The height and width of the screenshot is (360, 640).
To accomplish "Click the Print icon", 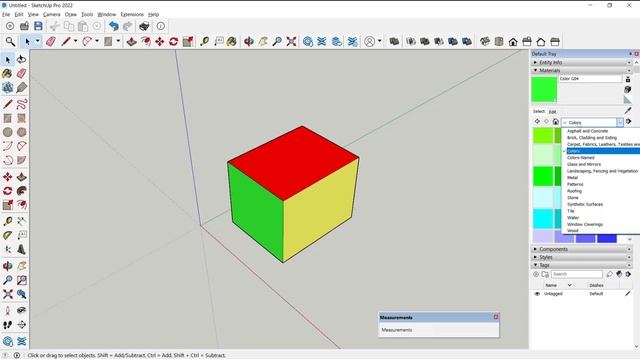I will pyautogui.click(x=144, y=26).
